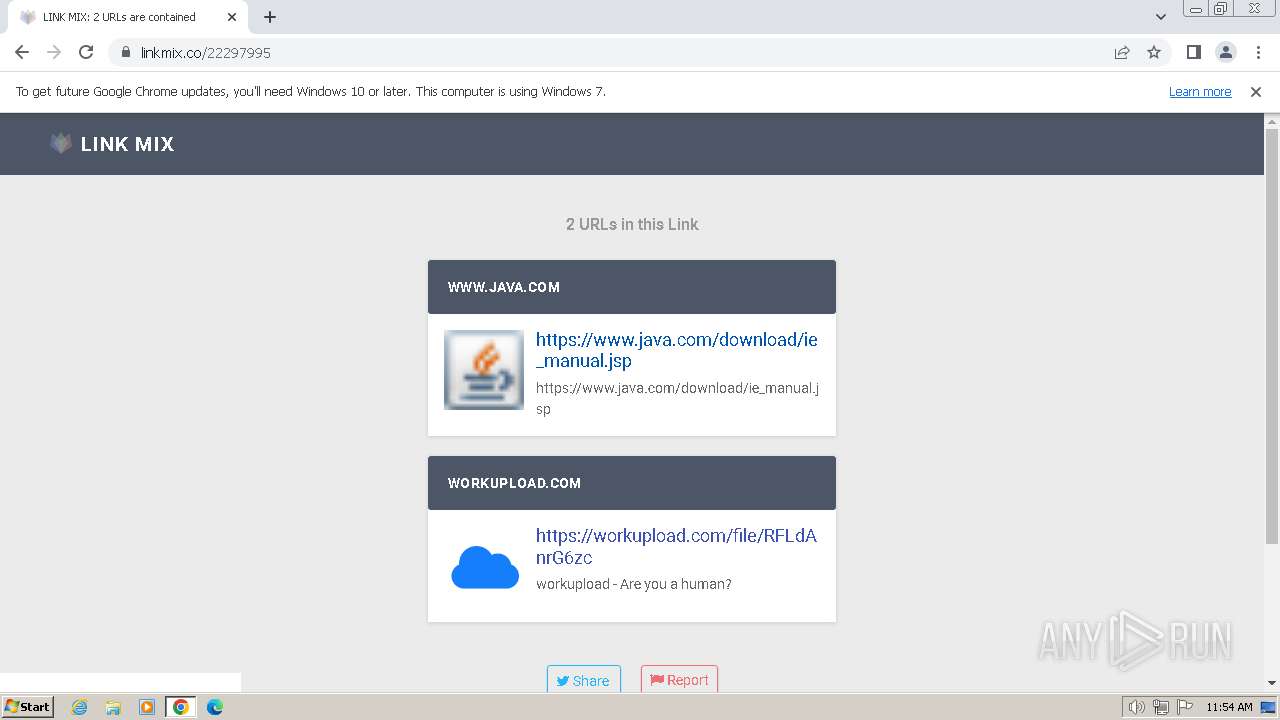
Task: Click the Action Center flag icon
Action: pyautogui.click(x=1185, y=707)
